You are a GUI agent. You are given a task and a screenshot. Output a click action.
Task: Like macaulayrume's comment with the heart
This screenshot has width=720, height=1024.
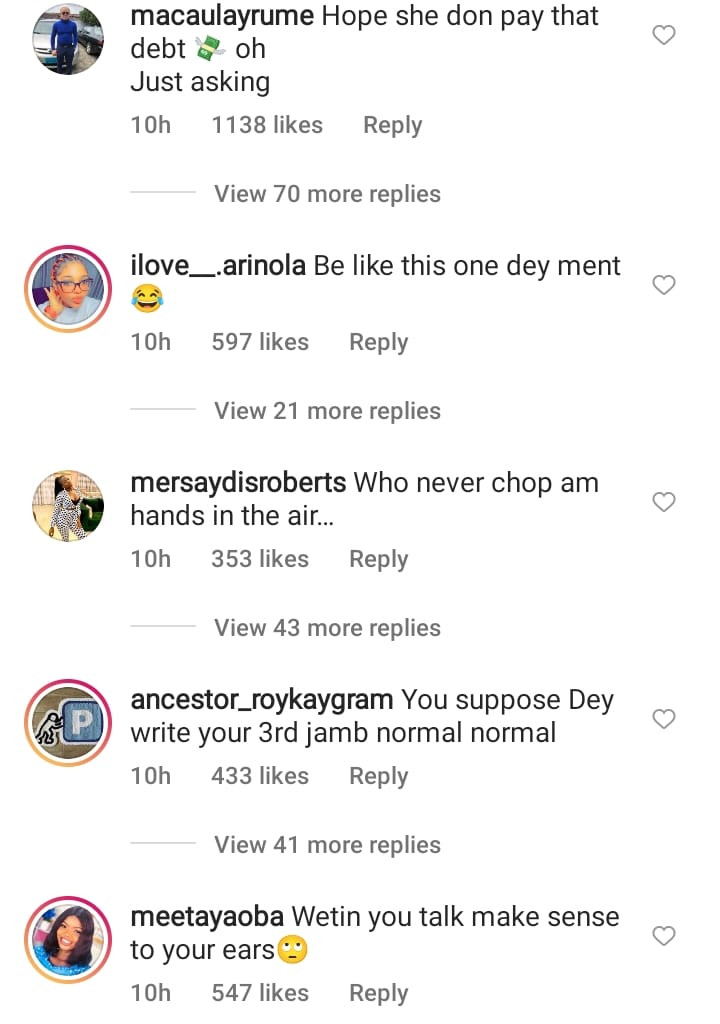pyautogui.click(x=664, y=36)
